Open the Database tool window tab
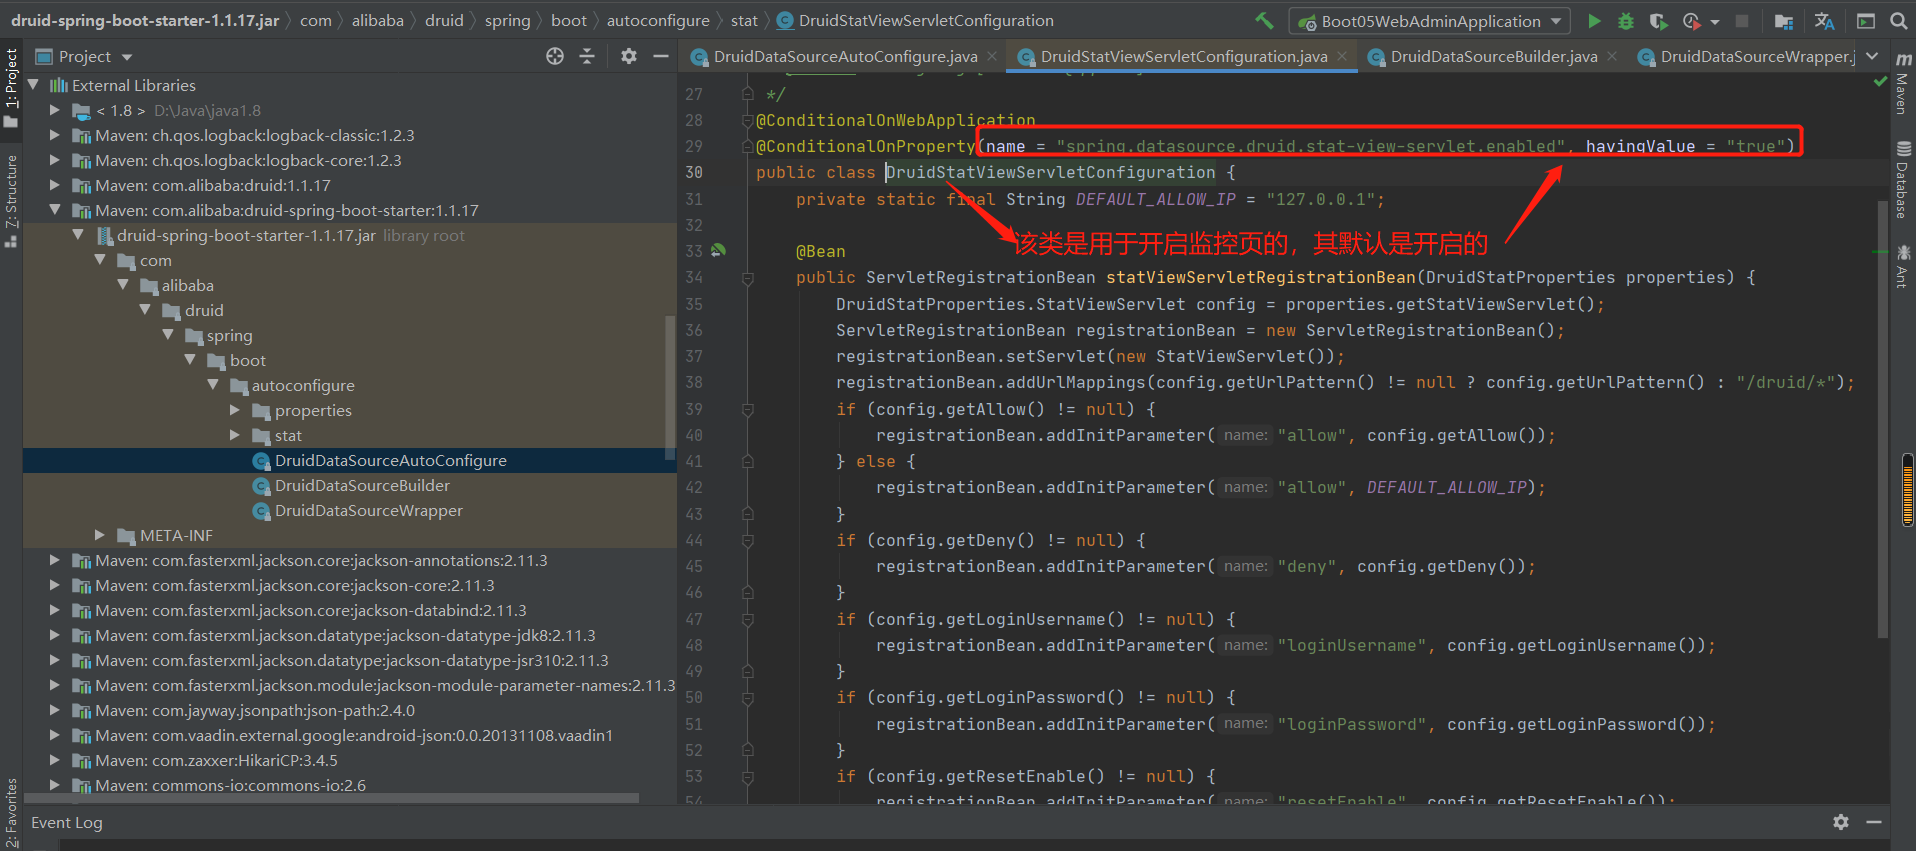The width and height of the screenshot is (1916, 851). (x=1903, y=180)
